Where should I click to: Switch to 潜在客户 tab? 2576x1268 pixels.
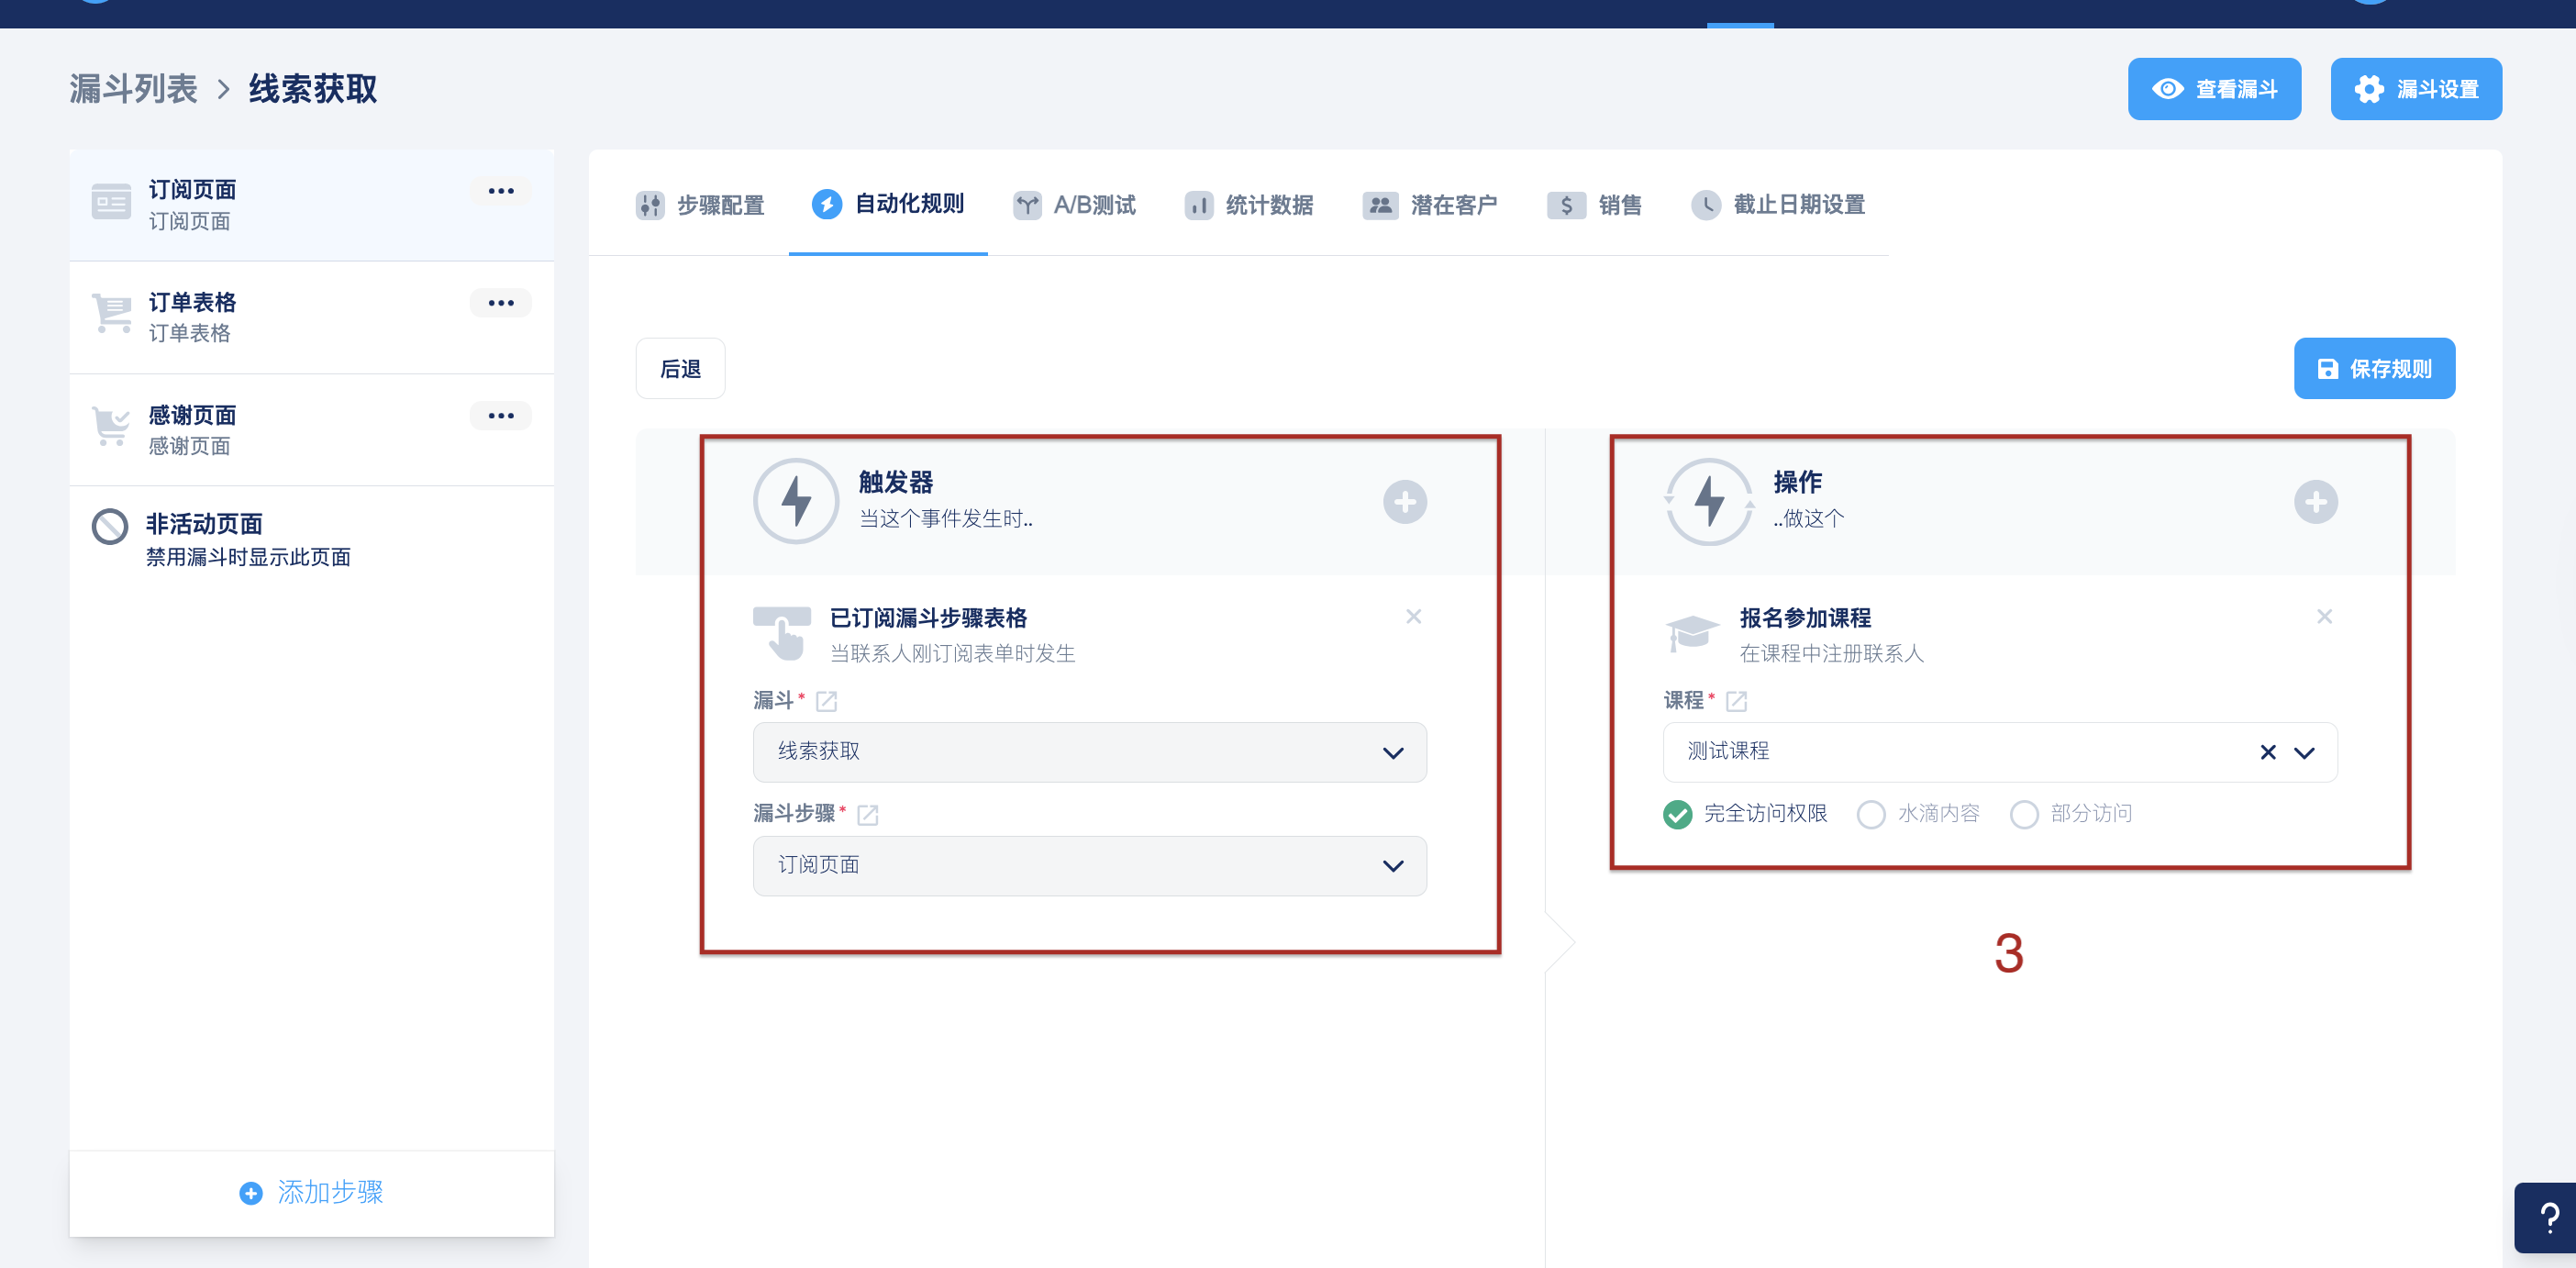point(1430,205)
